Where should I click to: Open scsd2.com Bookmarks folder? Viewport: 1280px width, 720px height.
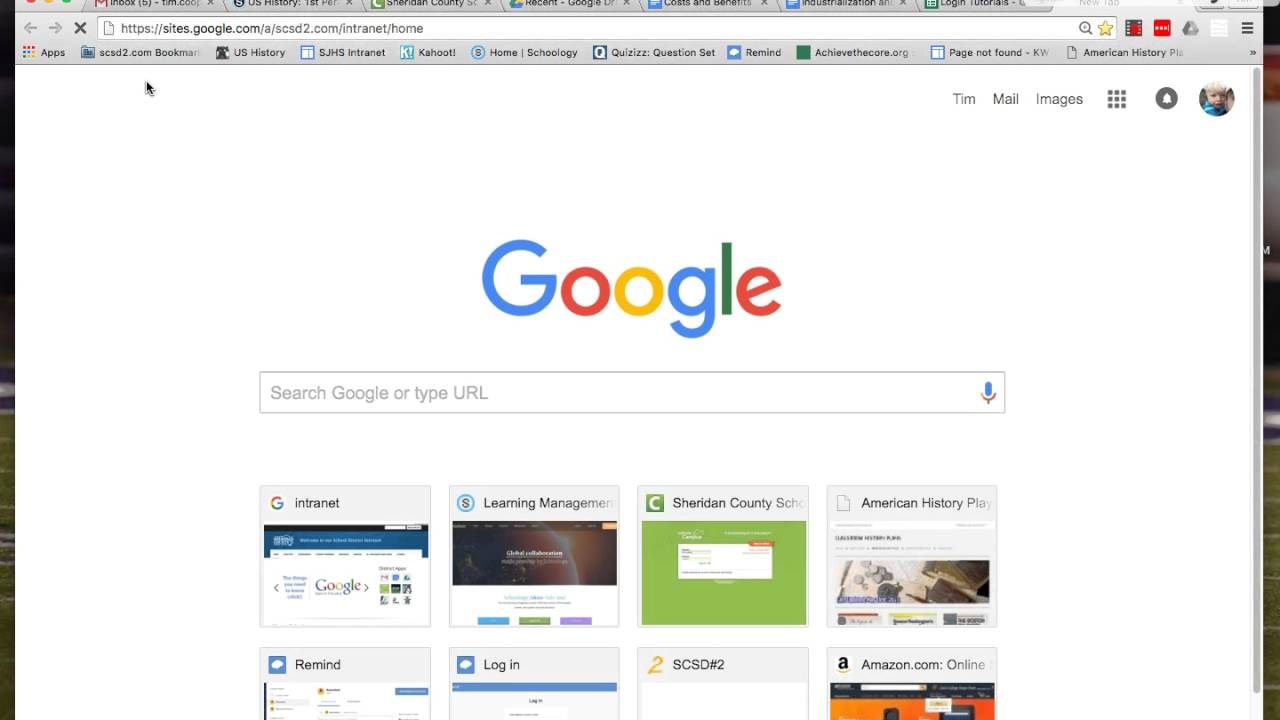click(141, 52)
